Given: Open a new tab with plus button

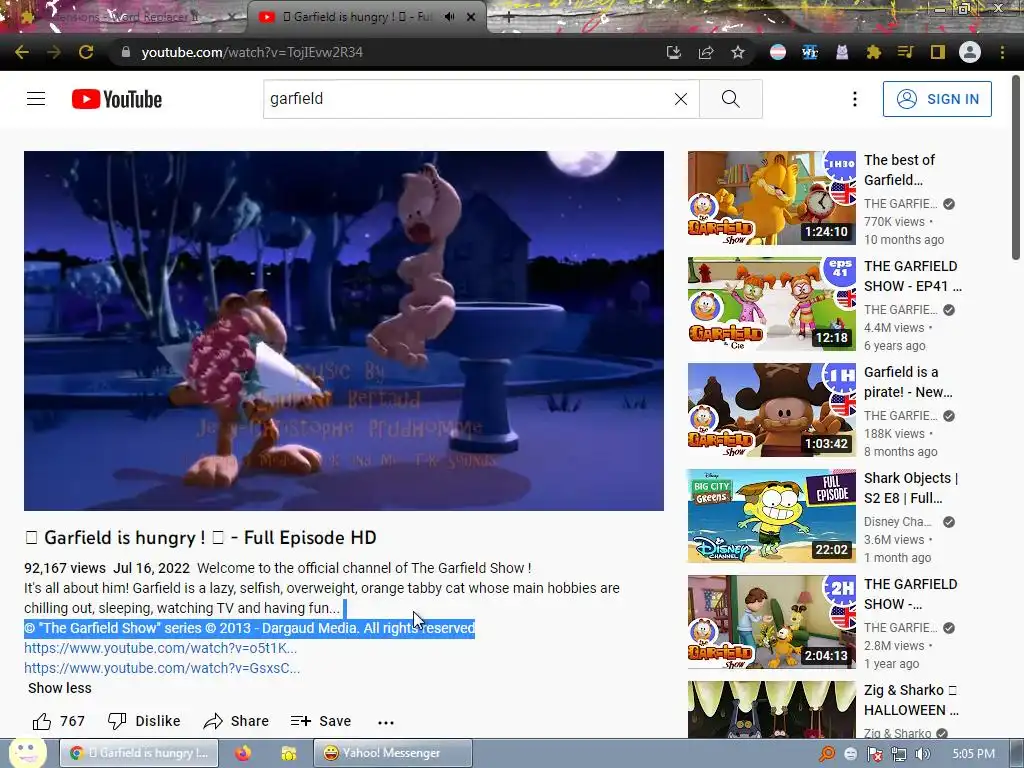Looking at the screenshot, I should pyautogui.click(x=508, y=17).
